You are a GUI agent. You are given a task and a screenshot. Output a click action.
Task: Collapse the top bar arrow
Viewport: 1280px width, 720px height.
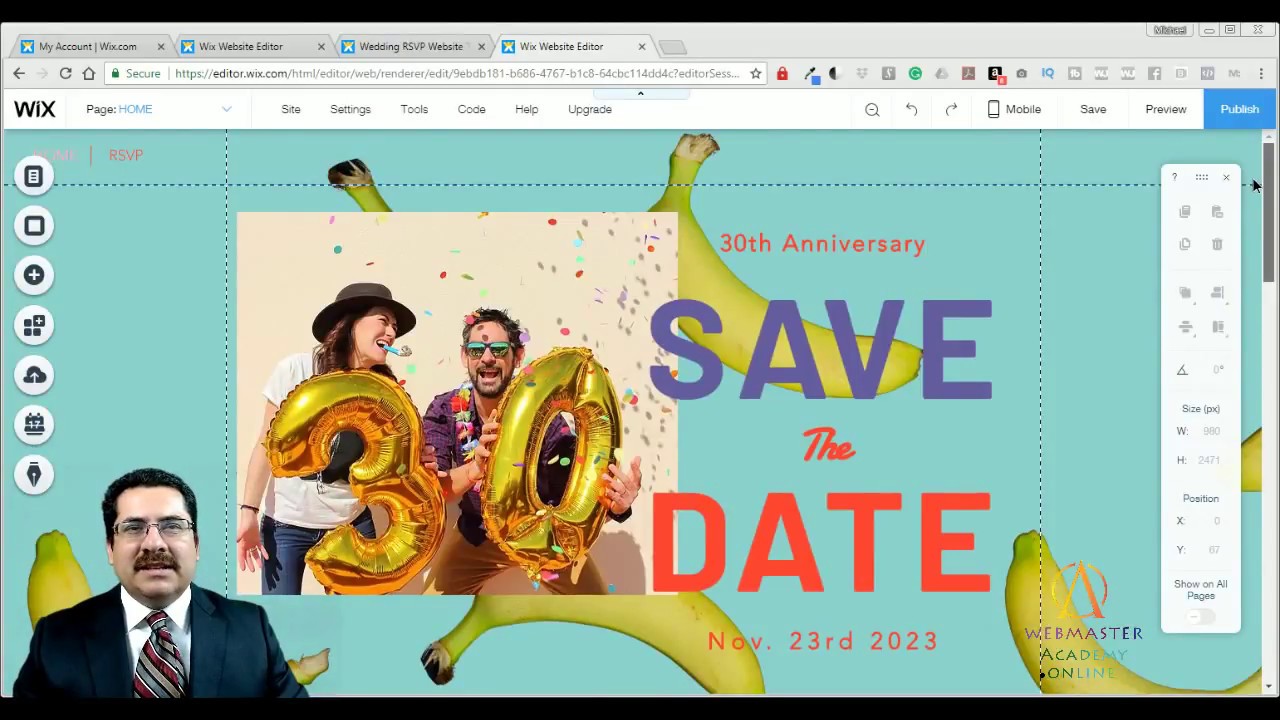click(x=641, y=94)
